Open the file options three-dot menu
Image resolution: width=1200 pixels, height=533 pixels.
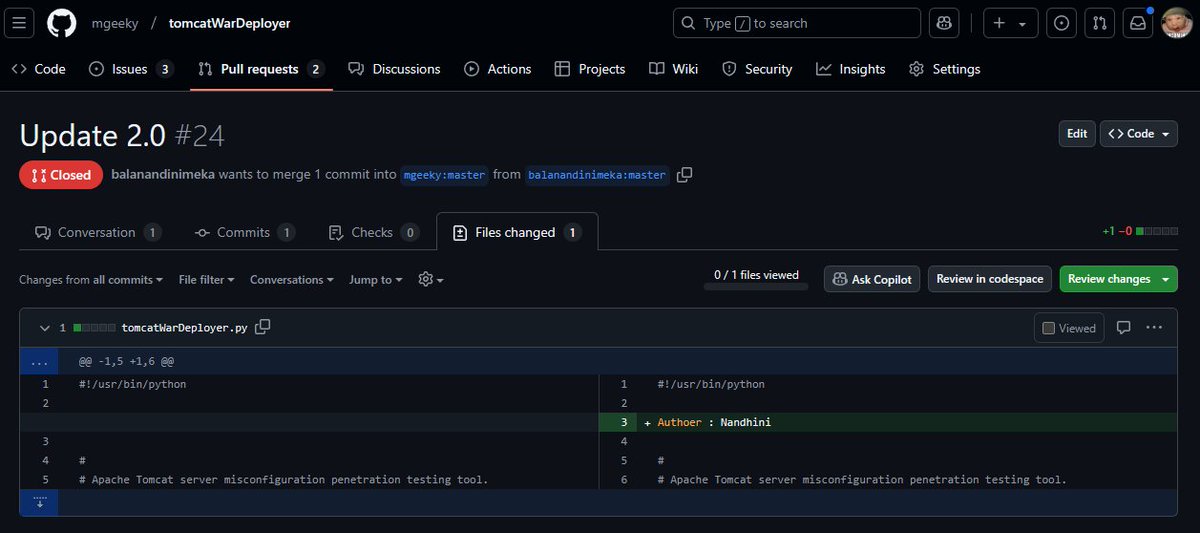coord(1154,327)
